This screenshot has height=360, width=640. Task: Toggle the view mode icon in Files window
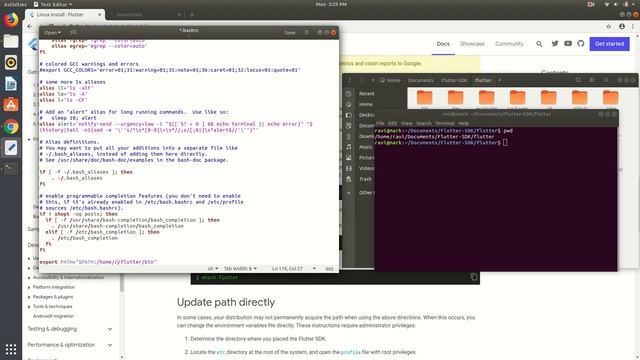(592, 80)
